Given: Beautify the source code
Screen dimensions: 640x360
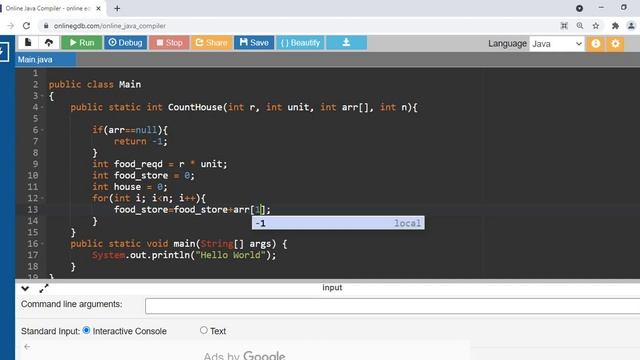Looking at the screenshot, I should coord(300,43).
